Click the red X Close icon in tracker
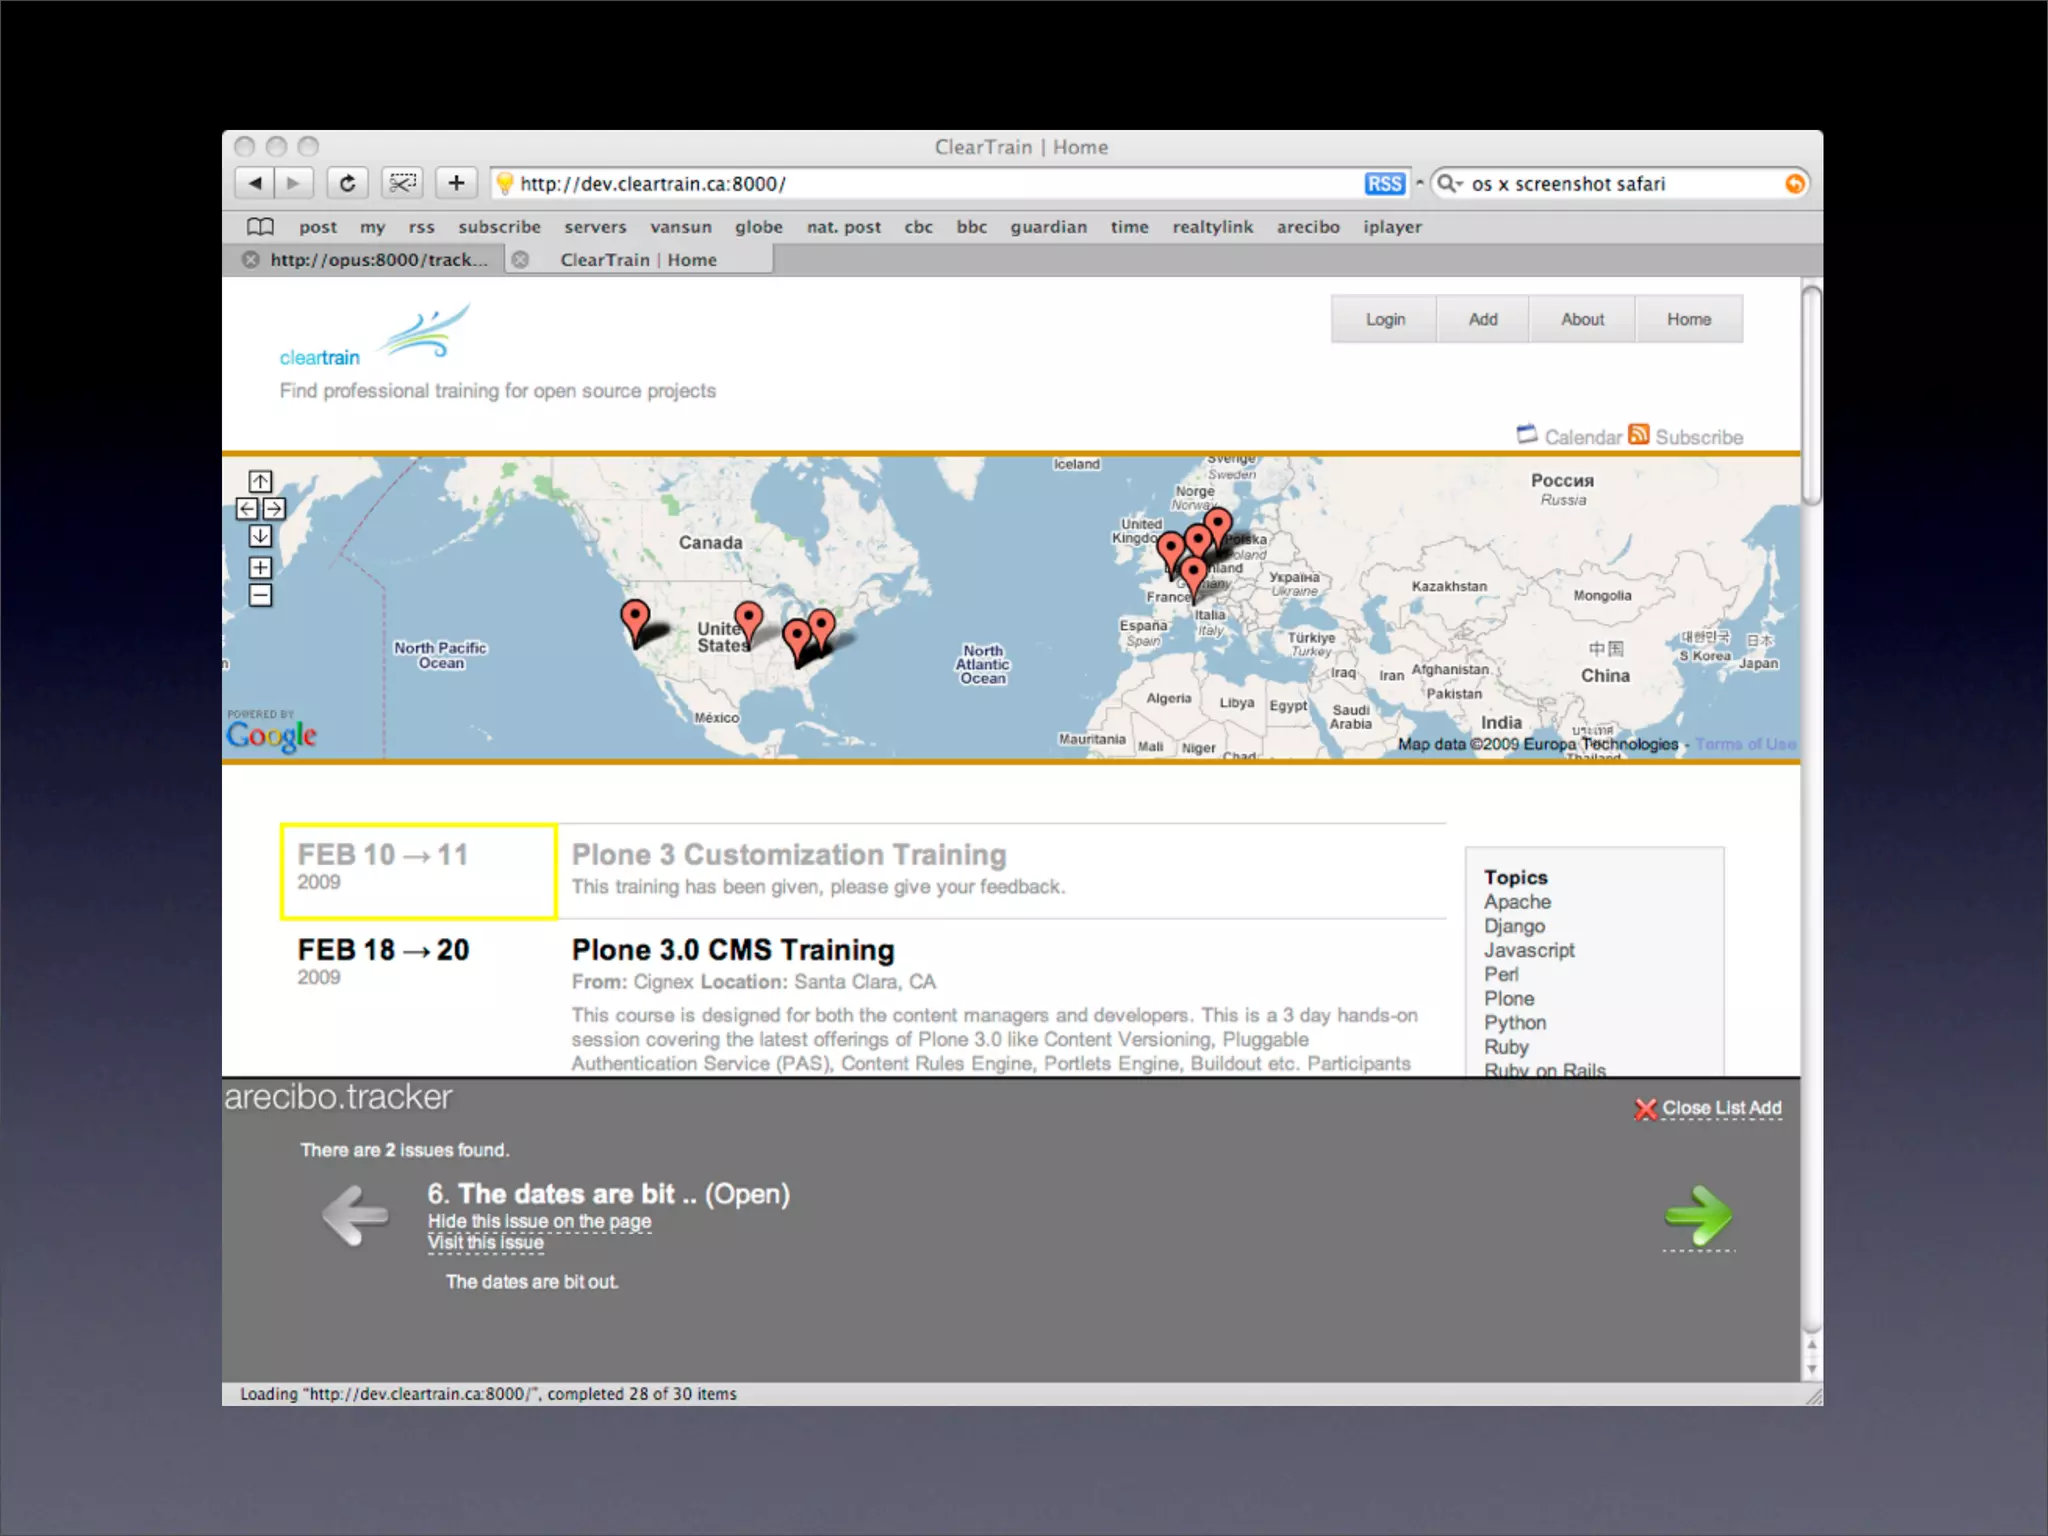This screenshot has width=2048, height=1536. (1645, 1109)
